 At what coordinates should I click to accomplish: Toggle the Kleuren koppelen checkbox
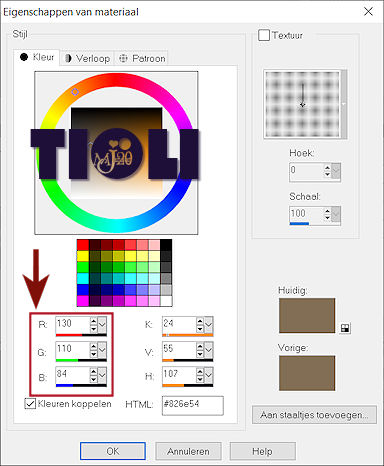(30, 404)
